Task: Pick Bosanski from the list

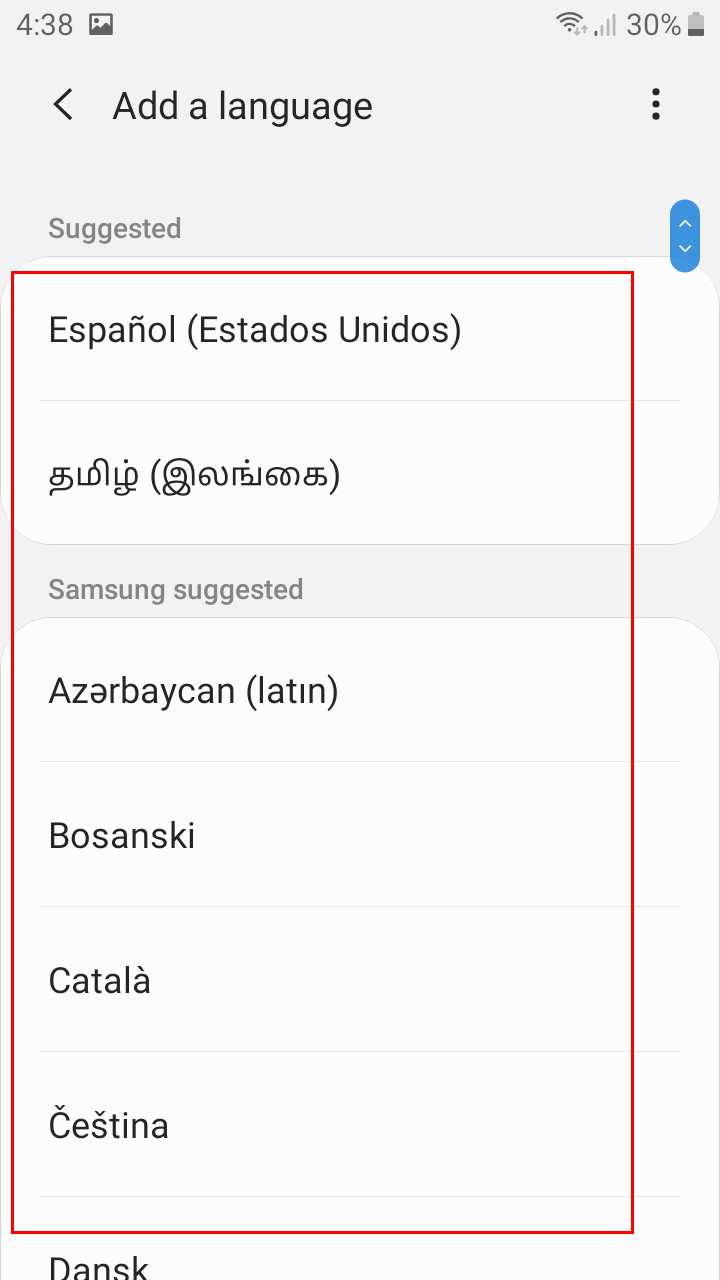Action: (x=122, y=835)
